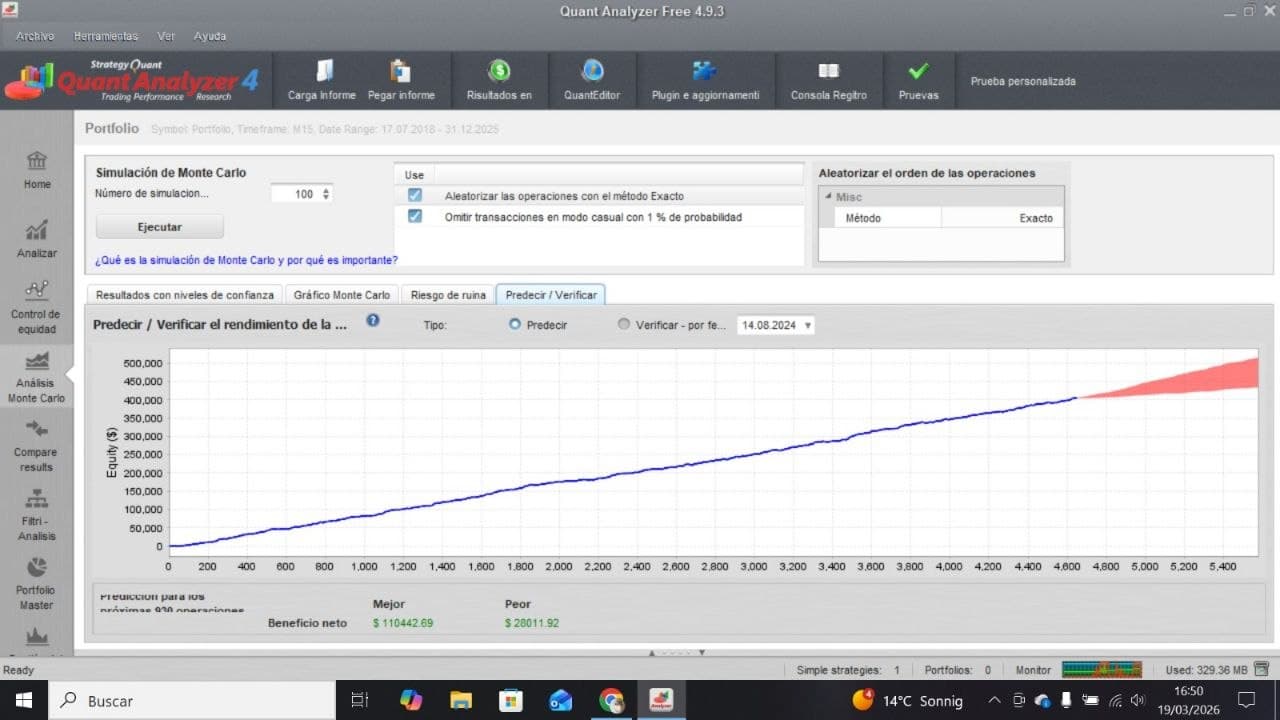Switch to Riesgo de ruina tab
1280x720 pixels.
[448, 295]
